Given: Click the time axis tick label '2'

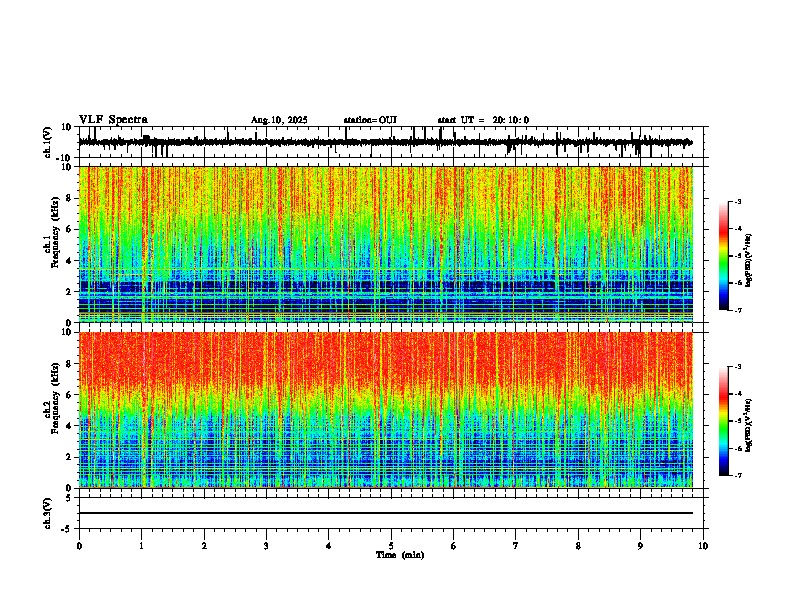Looking at the screenshot, I should tap(204, 546).
